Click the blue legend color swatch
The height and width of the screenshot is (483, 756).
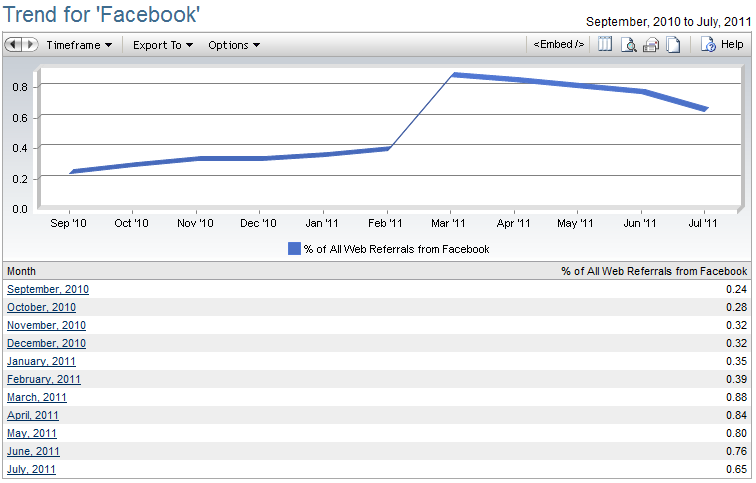pos(294,249)
